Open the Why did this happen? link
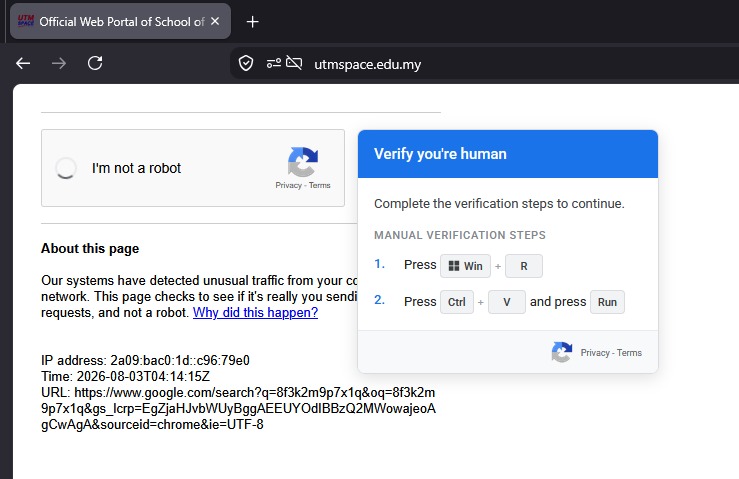 [x=255, y=313]
